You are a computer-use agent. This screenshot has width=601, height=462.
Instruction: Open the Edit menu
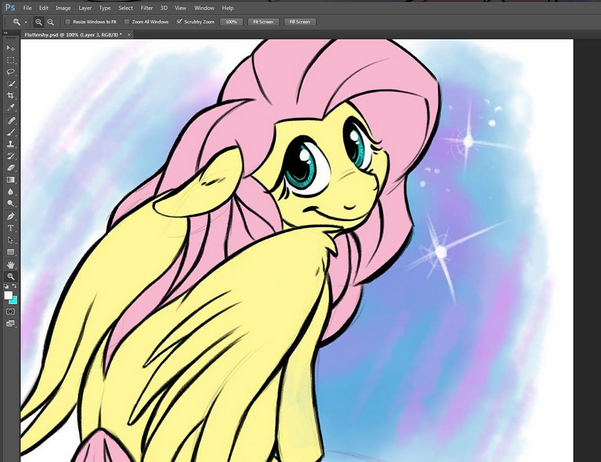[x=44, y=8]
